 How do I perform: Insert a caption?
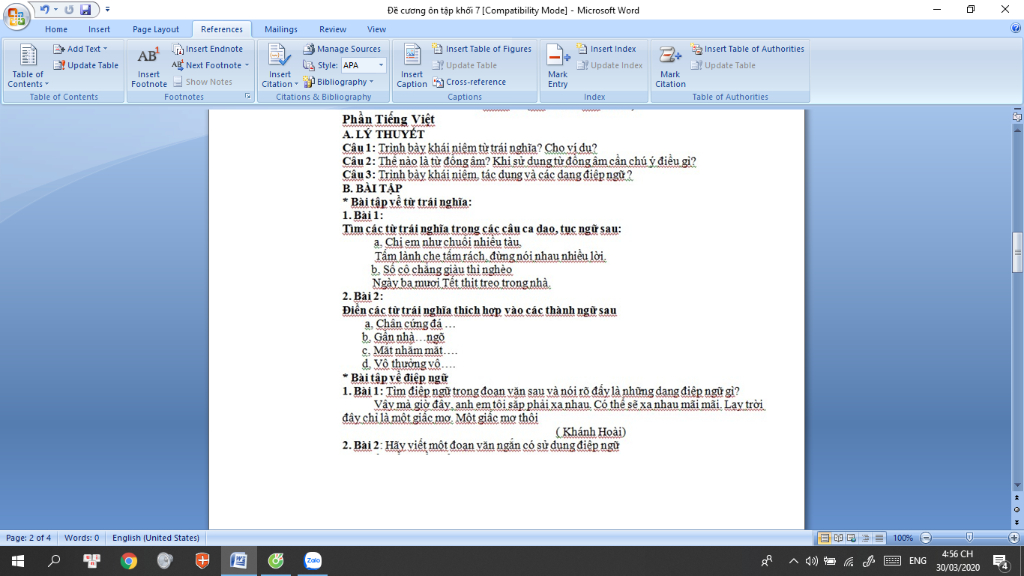point(411,65)
